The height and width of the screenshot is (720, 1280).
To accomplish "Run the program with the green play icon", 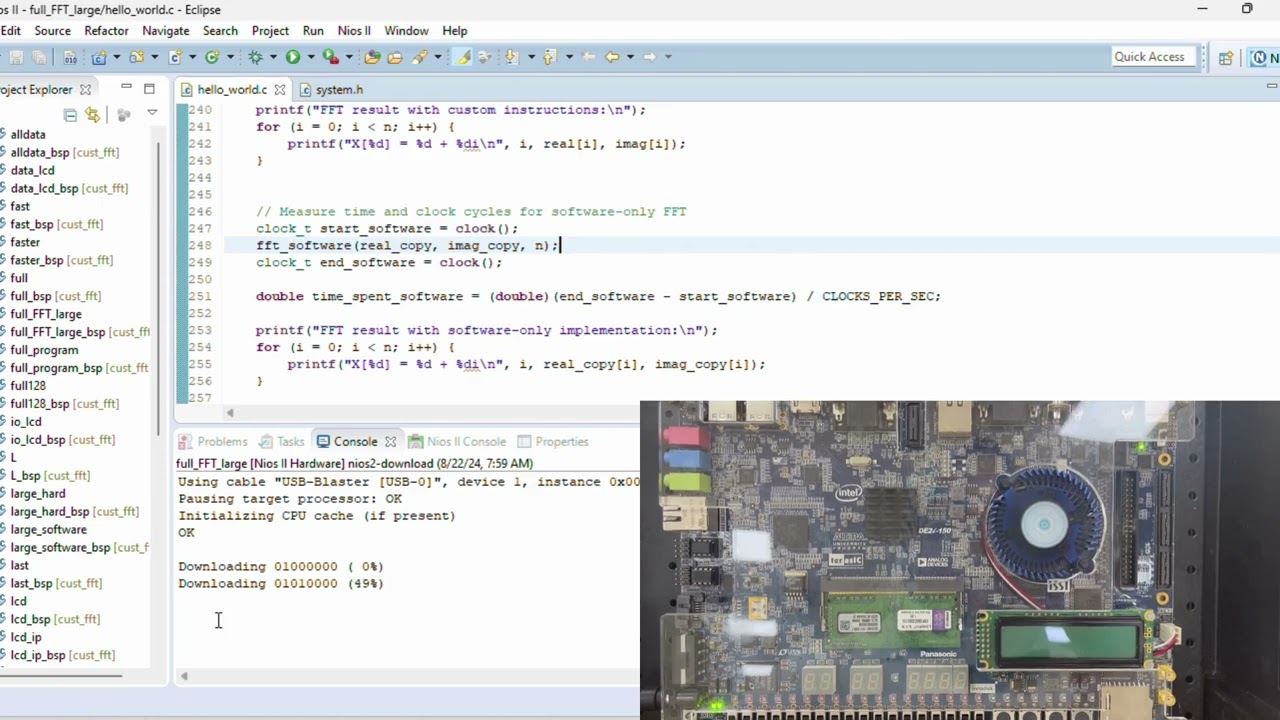I will [293, 57].
